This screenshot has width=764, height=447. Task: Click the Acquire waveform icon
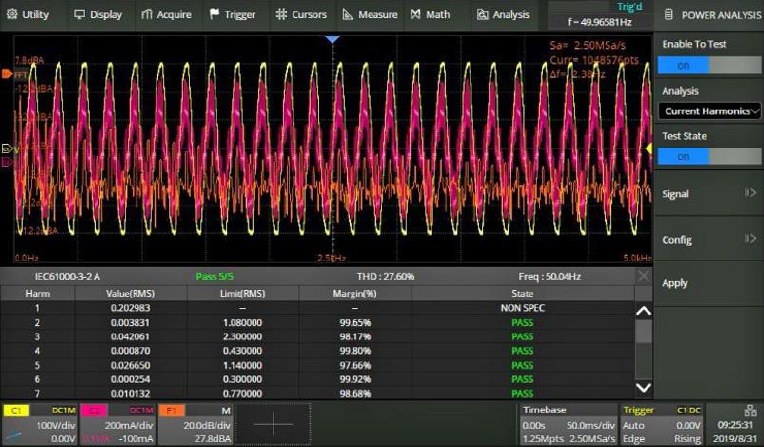tap(146, 15)
